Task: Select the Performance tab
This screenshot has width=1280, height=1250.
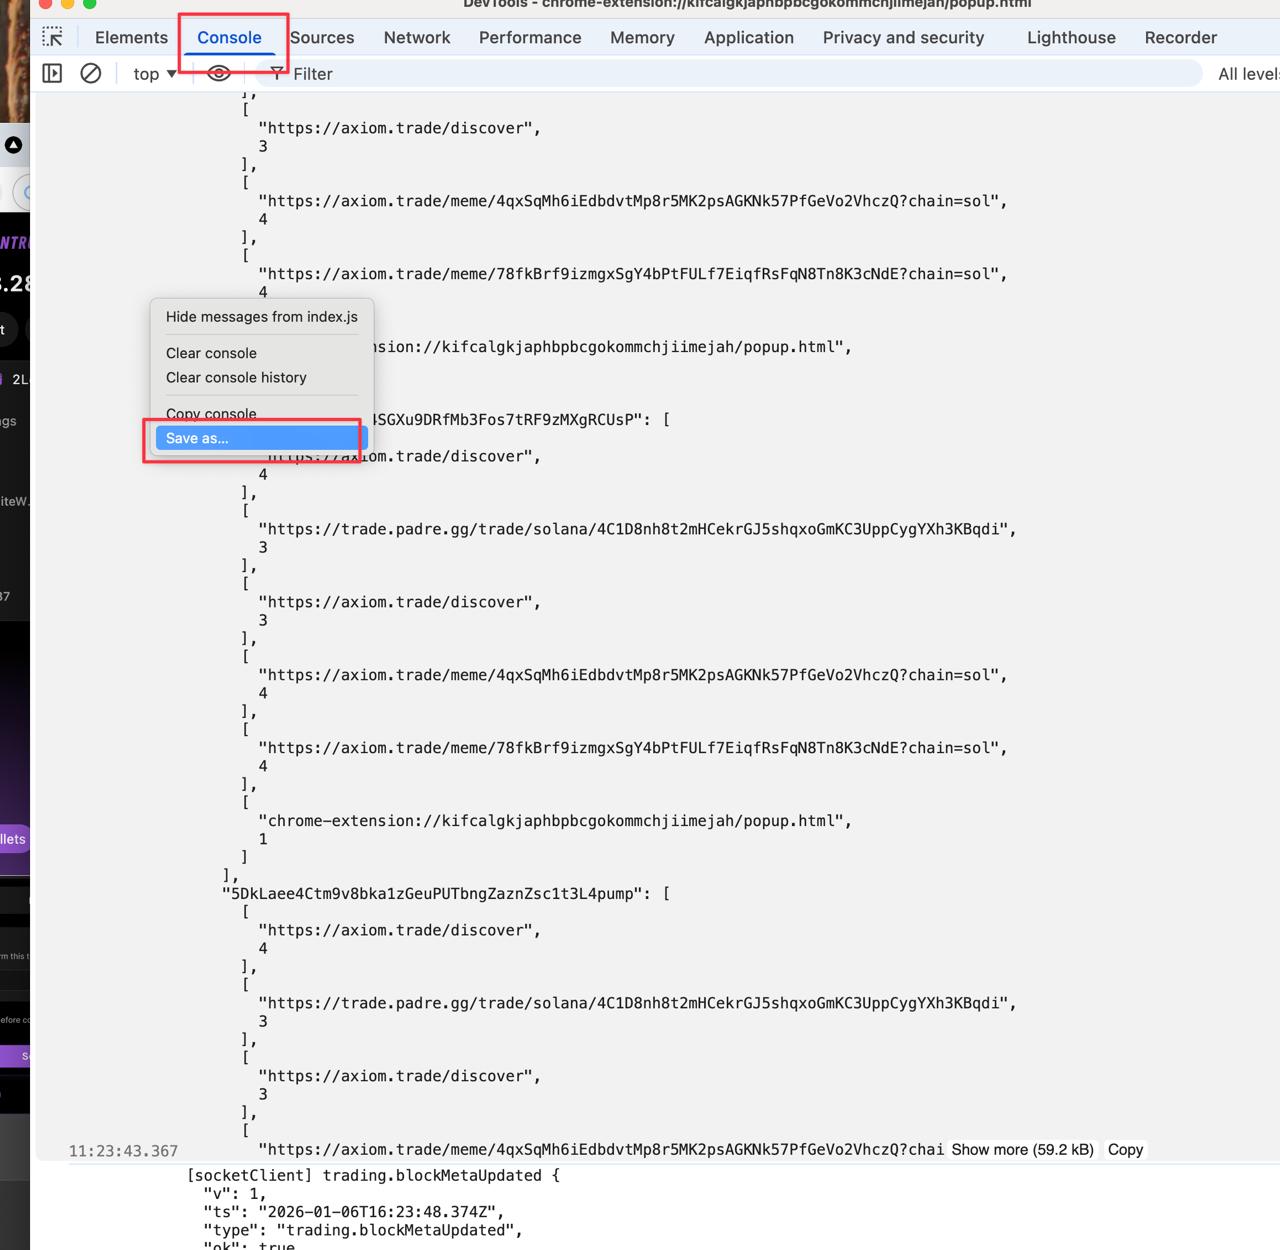Action: click(x=530, y=37)
